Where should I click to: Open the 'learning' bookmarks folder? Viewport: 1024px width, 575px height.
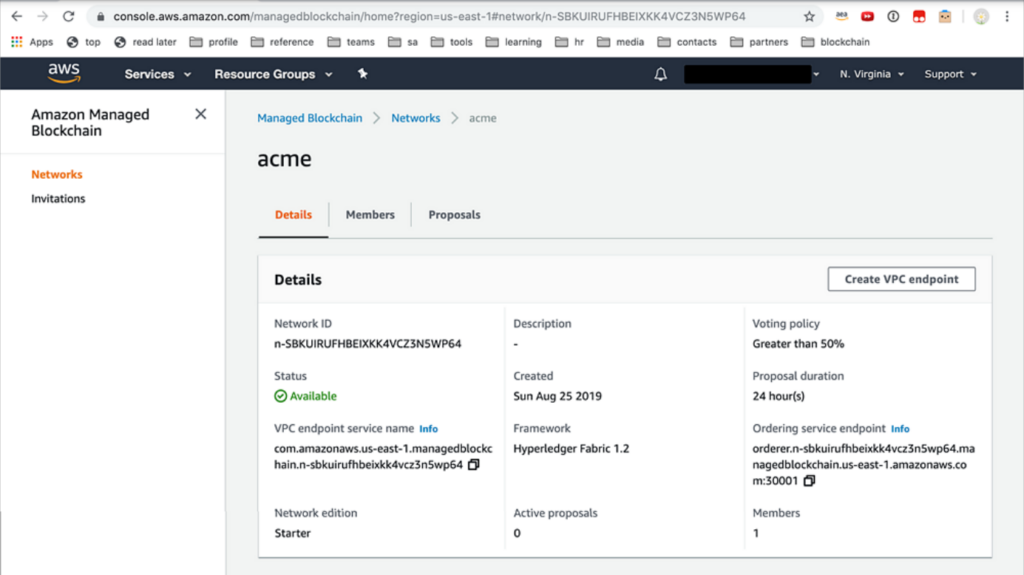[513, 42]
